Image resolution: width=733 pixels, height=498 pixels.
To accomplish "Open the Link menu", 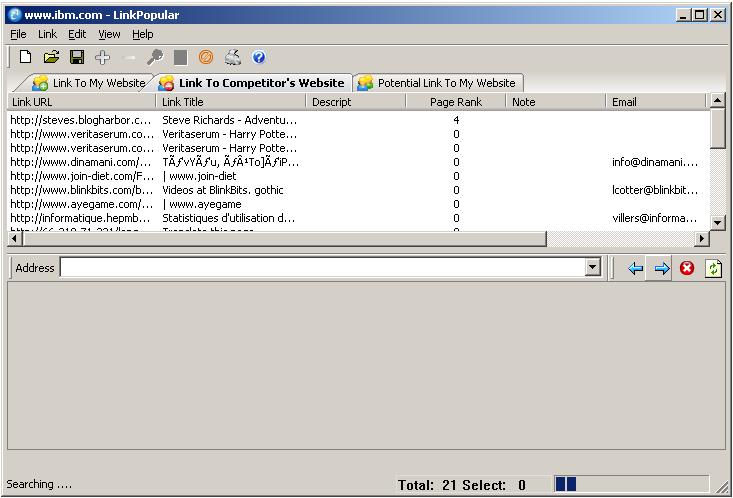I will [x=47, y=34].
